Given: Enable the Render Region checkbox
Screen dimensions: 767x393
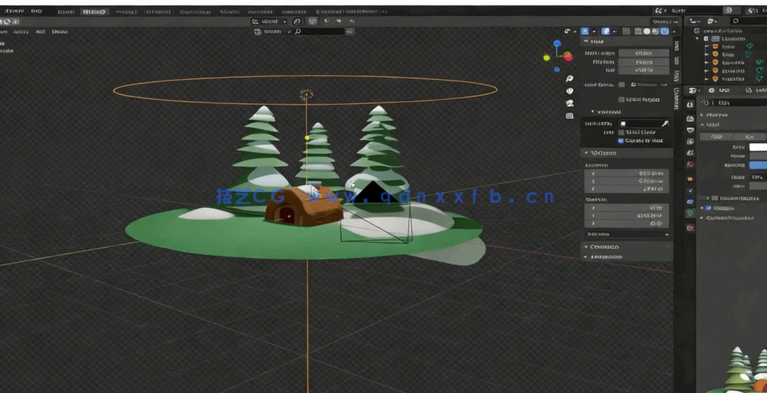Looking at the screenshot, I should click(x=622, y=99).
